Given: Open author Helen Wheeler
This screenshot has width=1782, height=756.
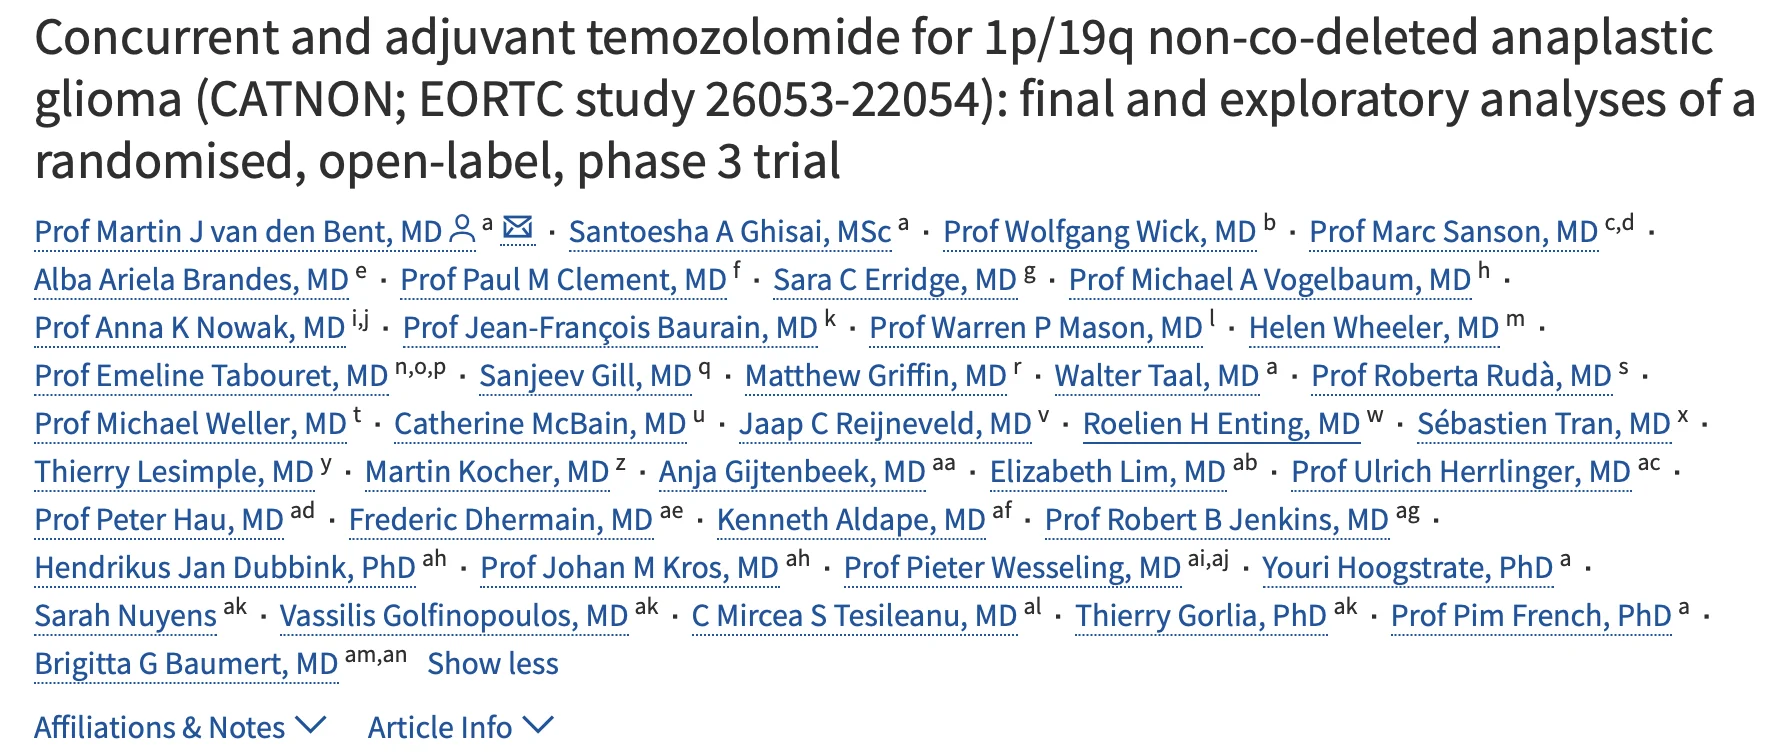Looking at the screenshot, I should pyautogui.click(x=1373, y=328).
